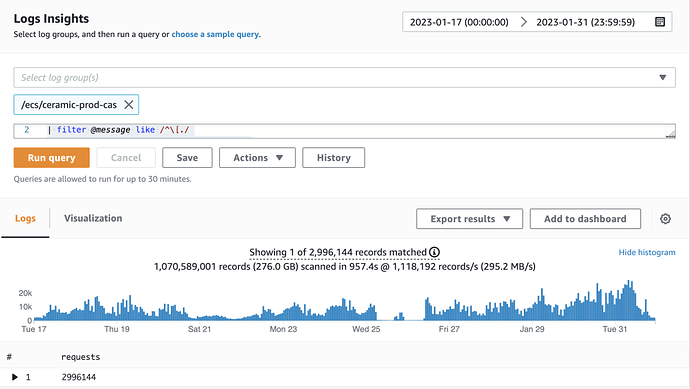Click the Run query button
690x389 pixels.
[x=51, y=158]
